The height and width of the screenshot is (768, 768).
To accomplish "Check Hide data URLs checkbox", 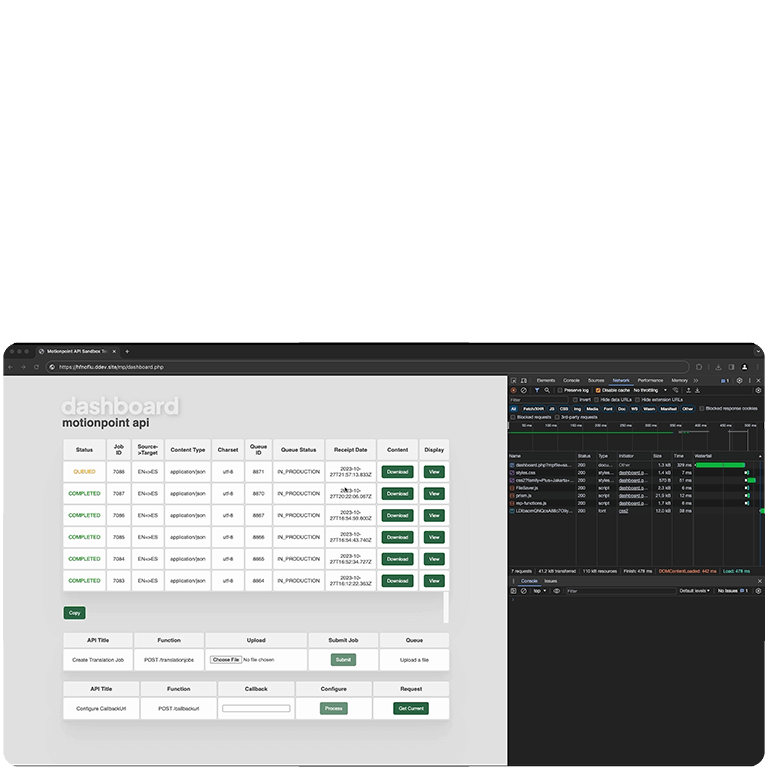I will (x=597, y=400).
